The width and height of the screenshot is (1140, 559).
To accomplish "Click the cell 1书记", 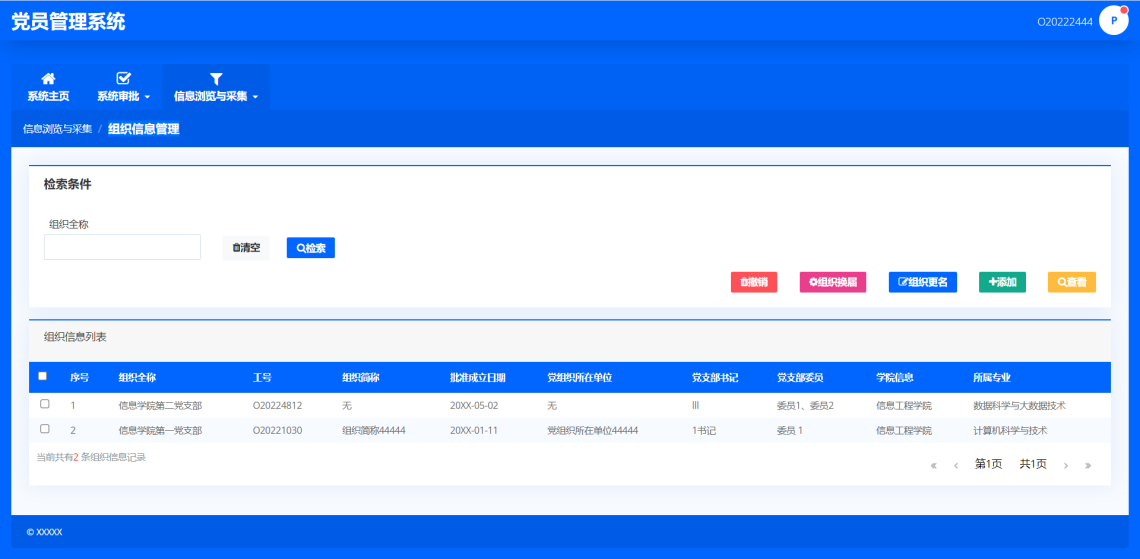I will pyautogui.click(x=704, y=430).
